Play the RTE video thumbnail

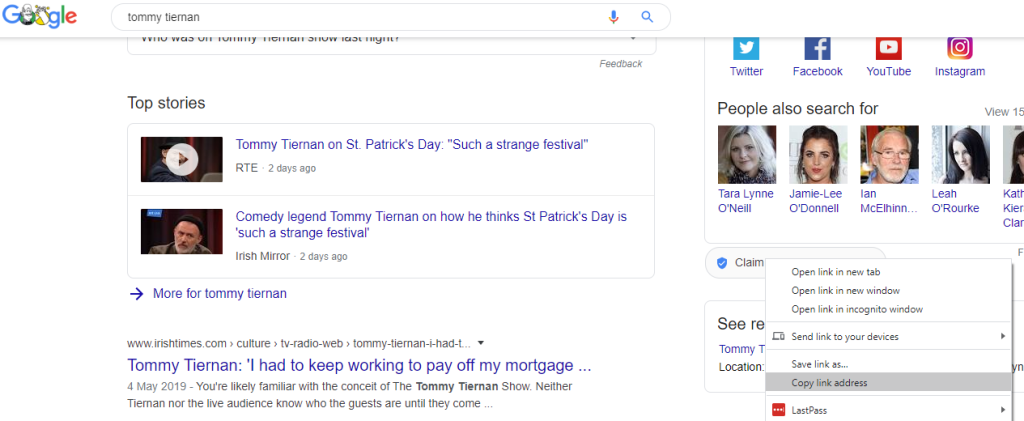tap(181, 159)
